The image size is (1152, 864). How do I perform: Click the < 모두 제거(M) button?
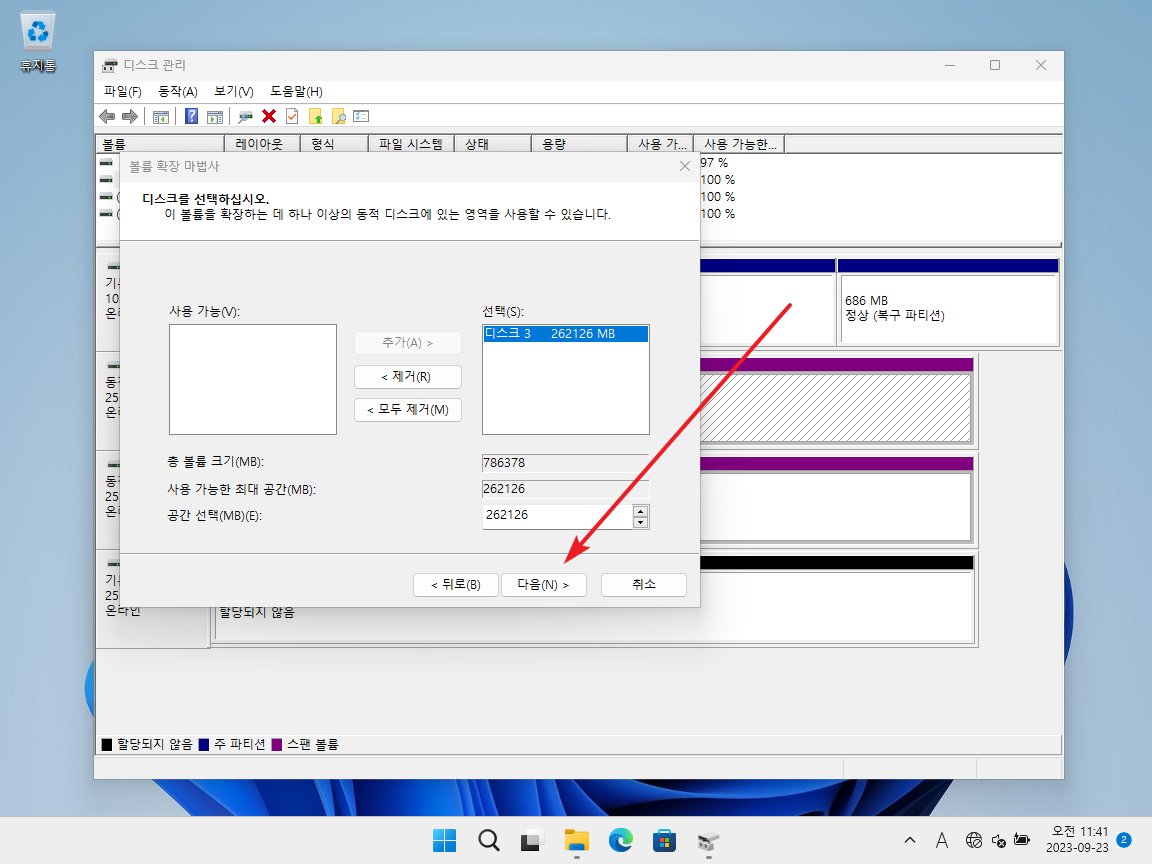pyautogui.click(x=408, y=410)
